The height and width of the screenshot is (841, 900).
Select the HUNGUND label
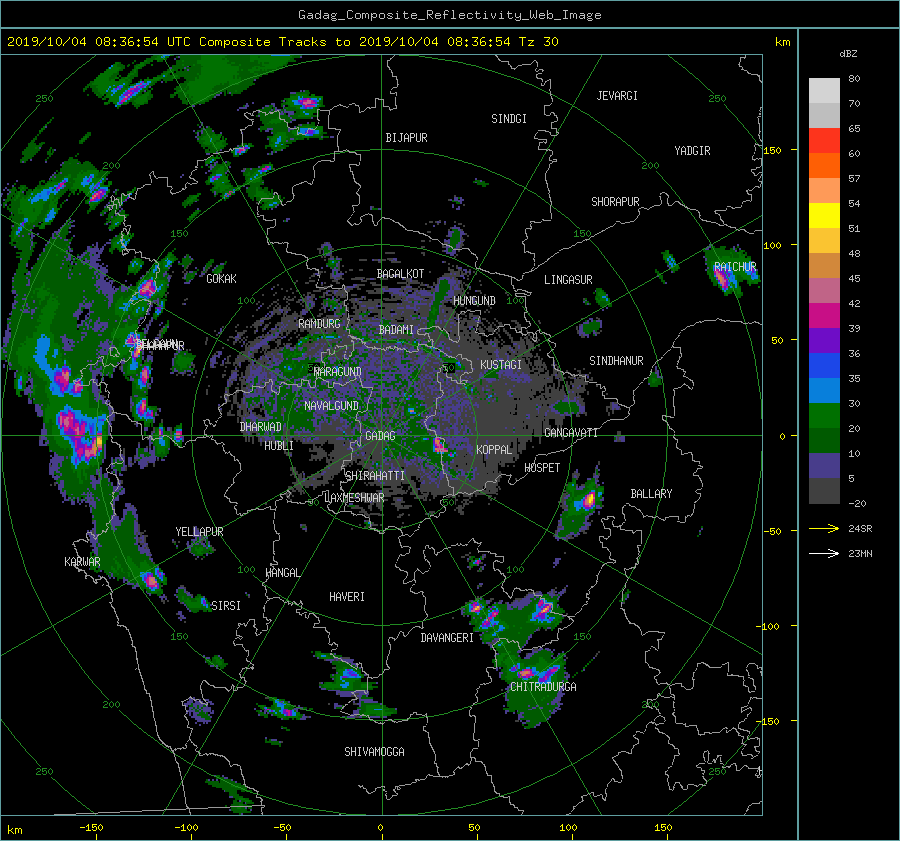(x=474, y=301)
